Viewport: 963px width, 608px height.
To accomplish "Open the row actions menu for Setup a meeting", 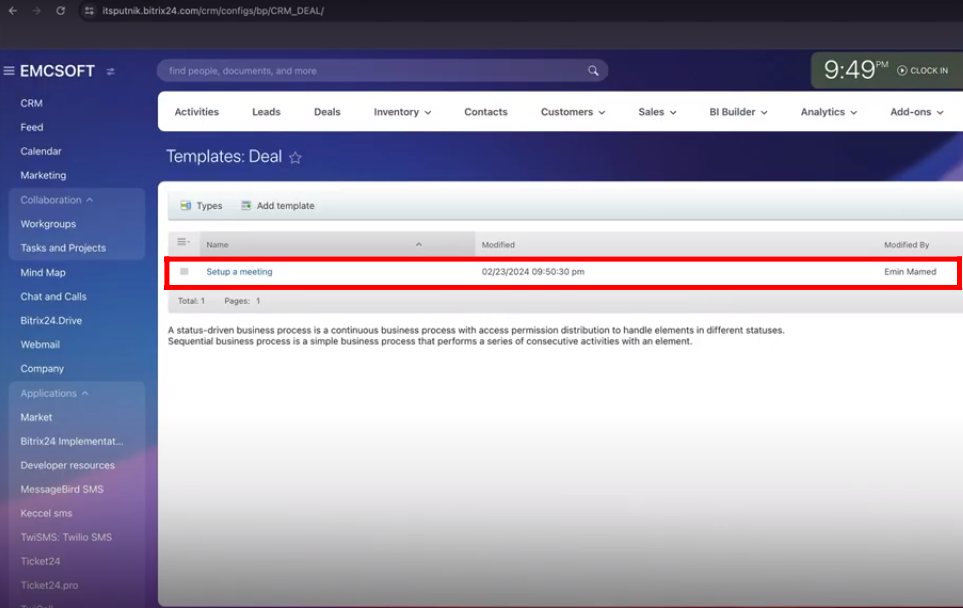I will (x=184, y=272).
